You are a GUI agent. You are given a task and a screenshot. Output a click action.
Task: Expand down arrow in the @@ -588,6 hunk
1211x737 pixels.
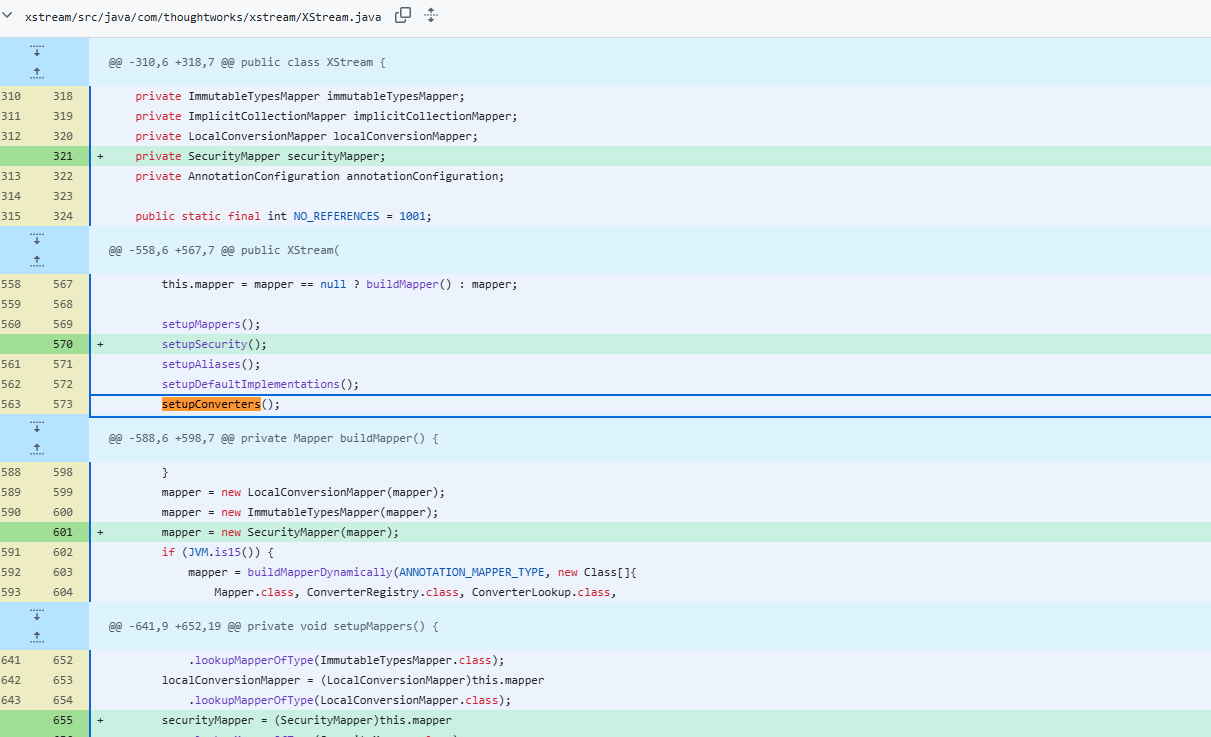(x=37, y=426)
